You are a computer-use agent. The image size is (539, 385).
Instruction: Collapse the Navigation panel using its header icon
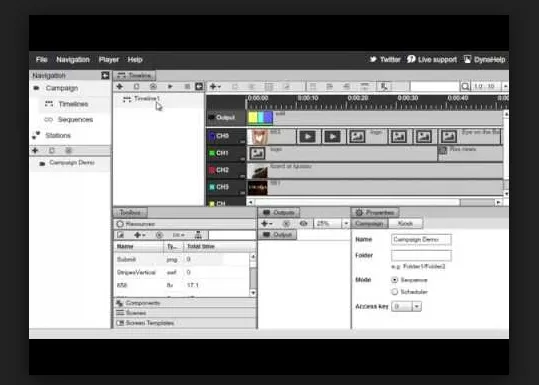105,75
